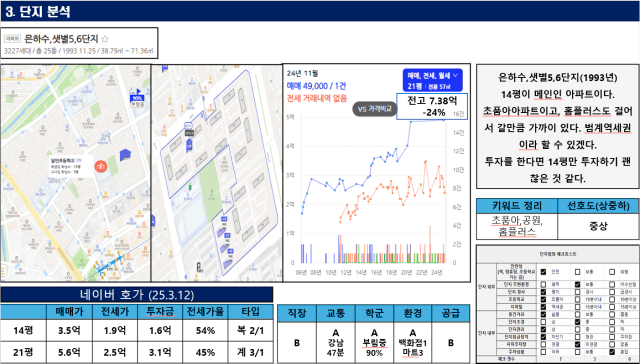Viewport: 640px width, 364px height.
Task: Click the 계 3/1 cell
Action: point(251,352)
